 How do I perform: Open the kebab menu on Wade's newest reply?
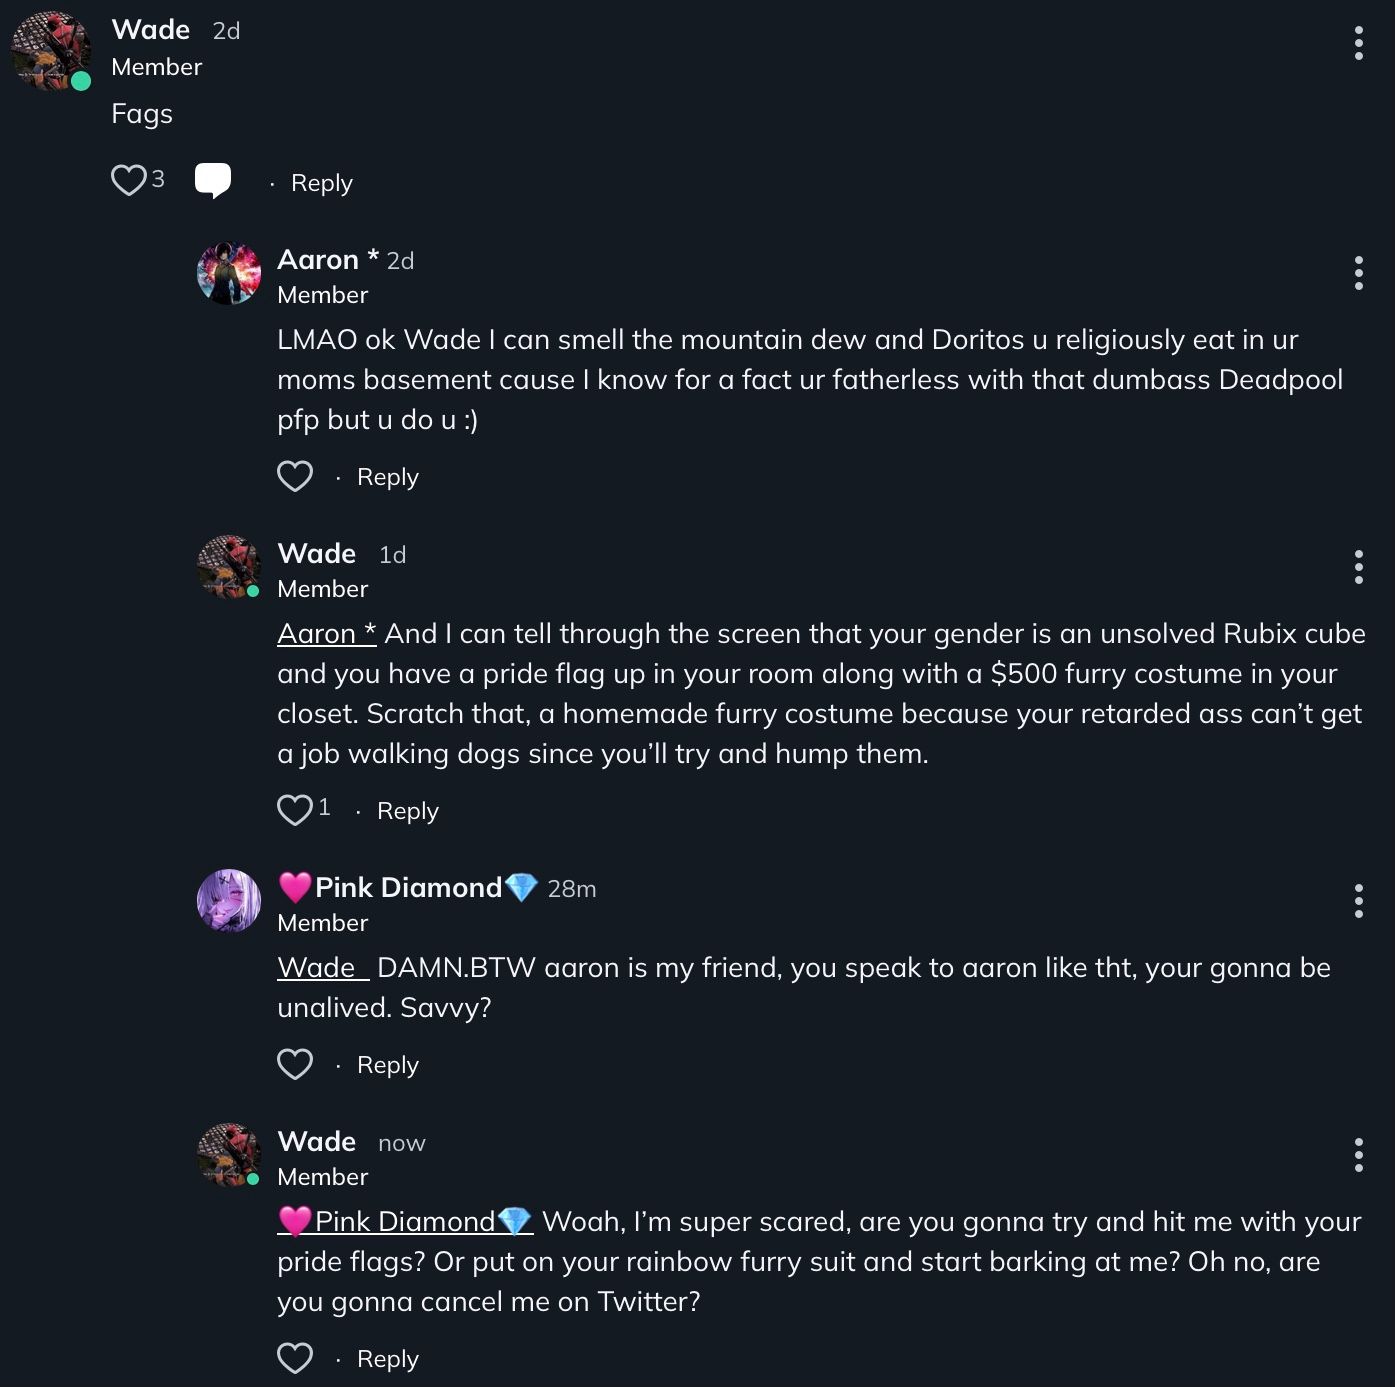tap(1358, 1155)
